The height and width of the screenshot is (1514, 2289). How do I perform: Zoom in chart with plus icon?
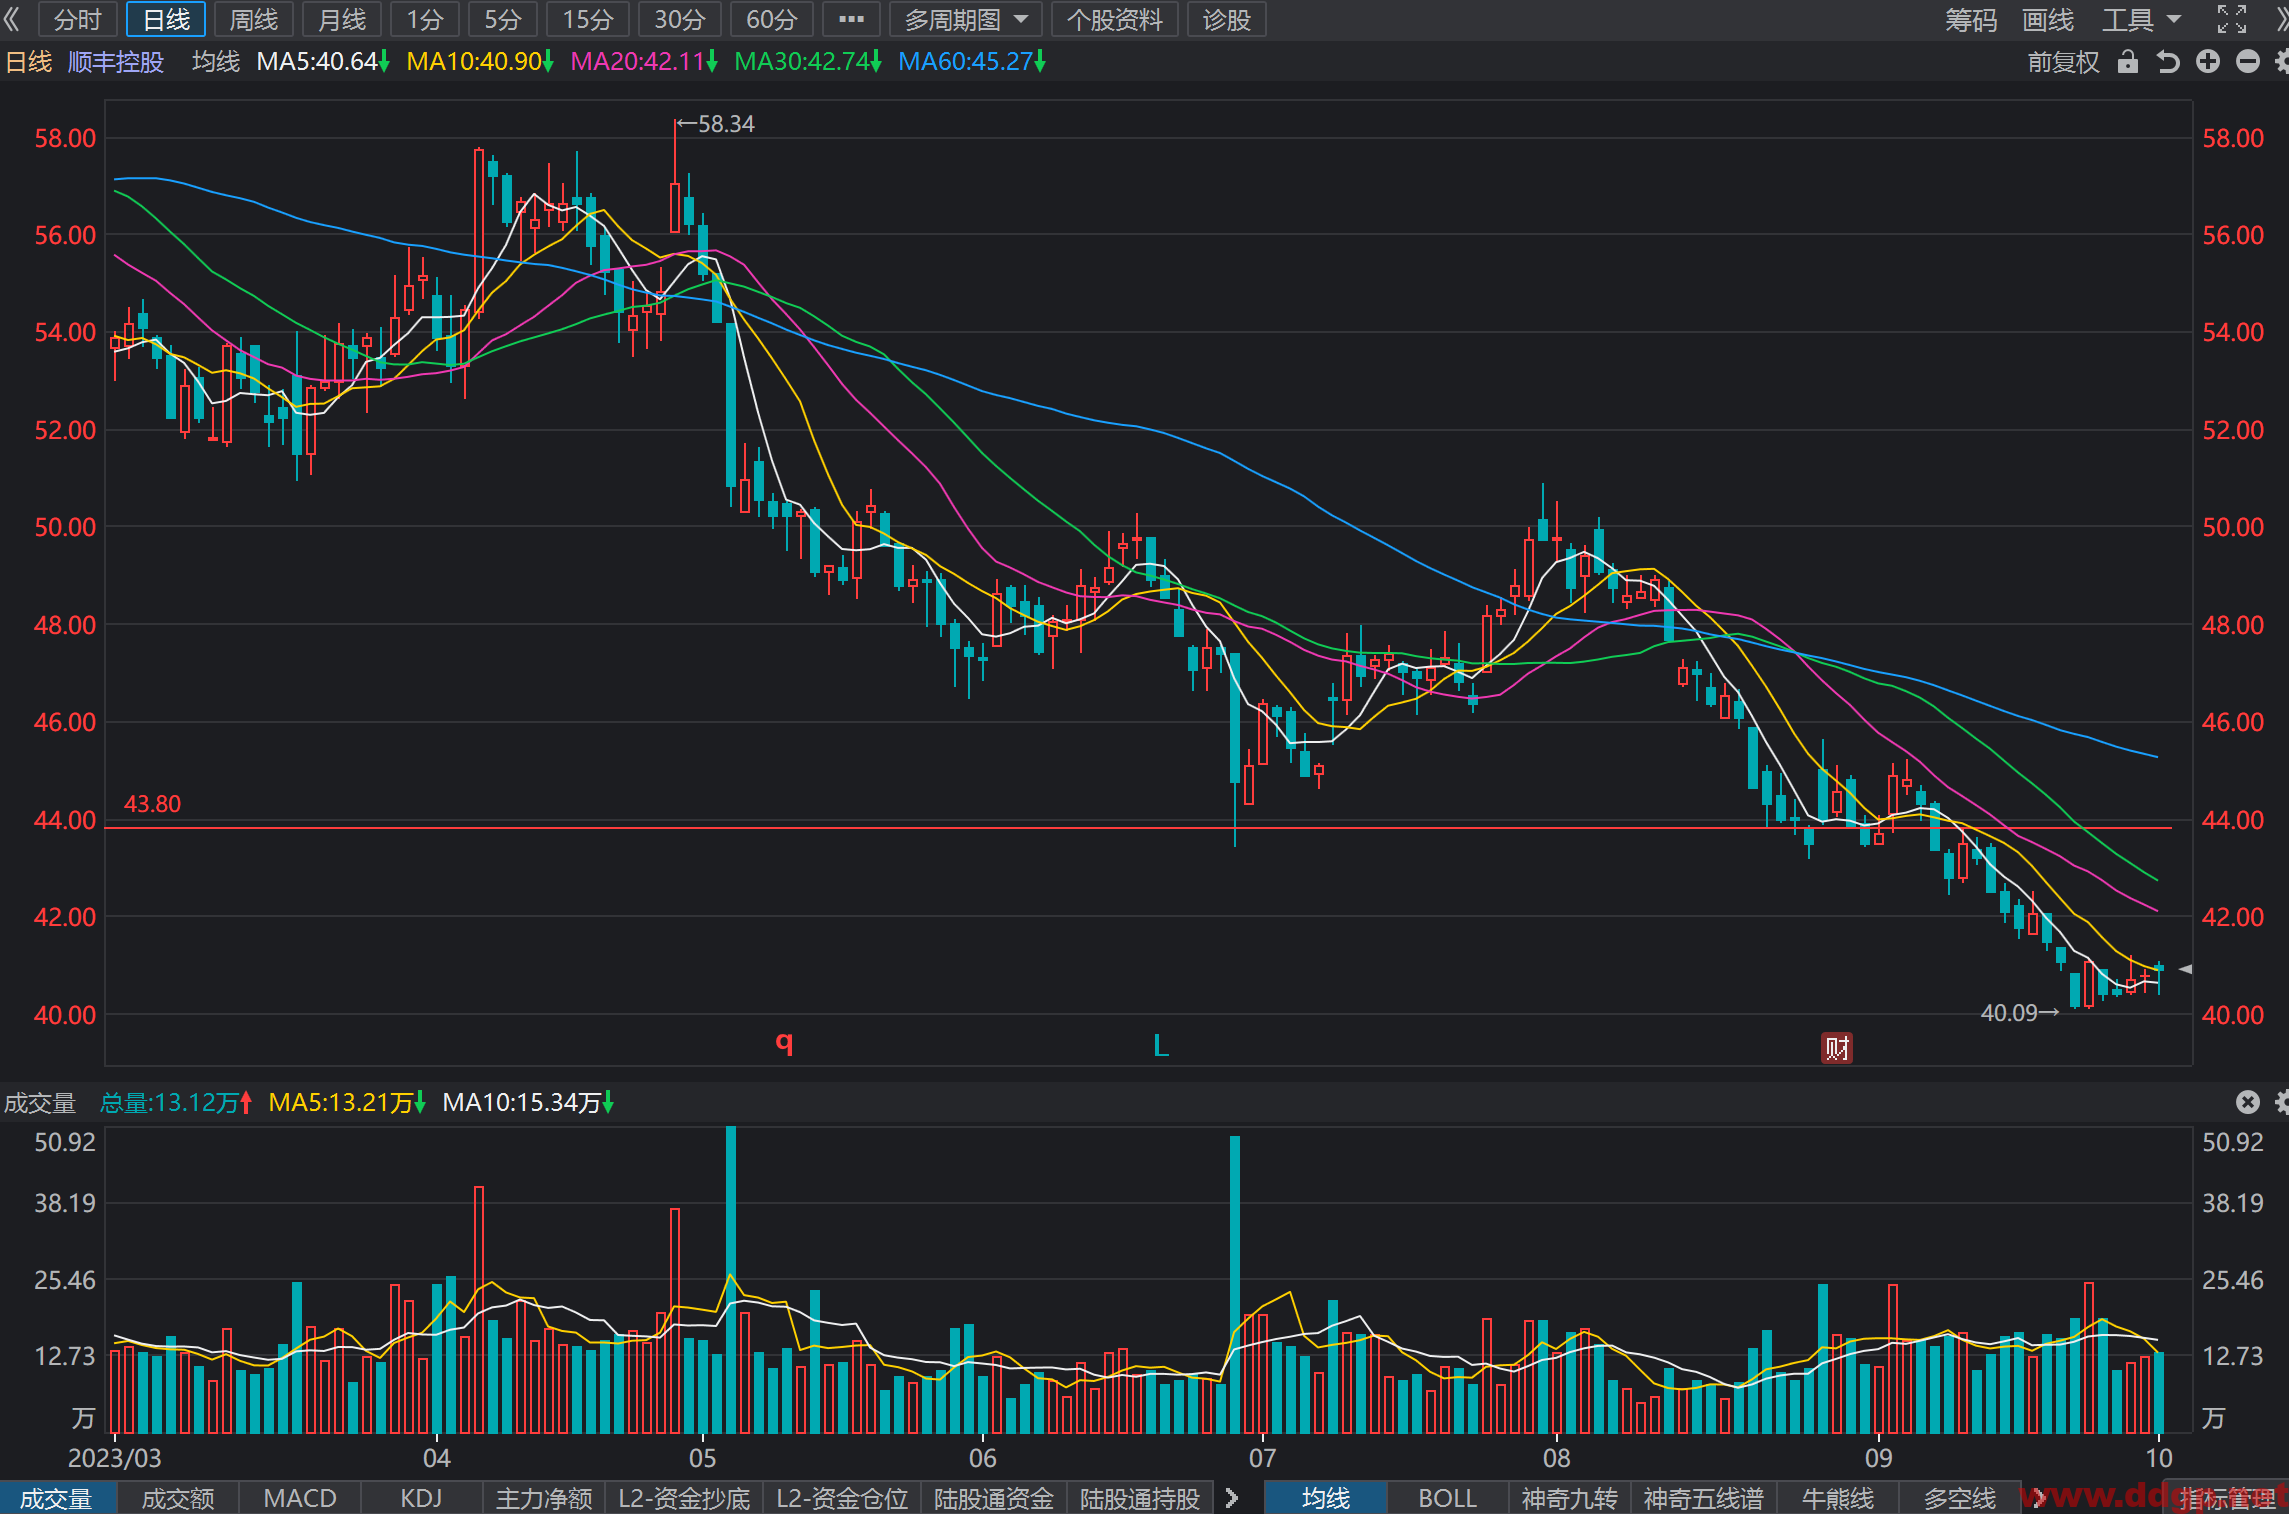click(x=2207, y=62)
